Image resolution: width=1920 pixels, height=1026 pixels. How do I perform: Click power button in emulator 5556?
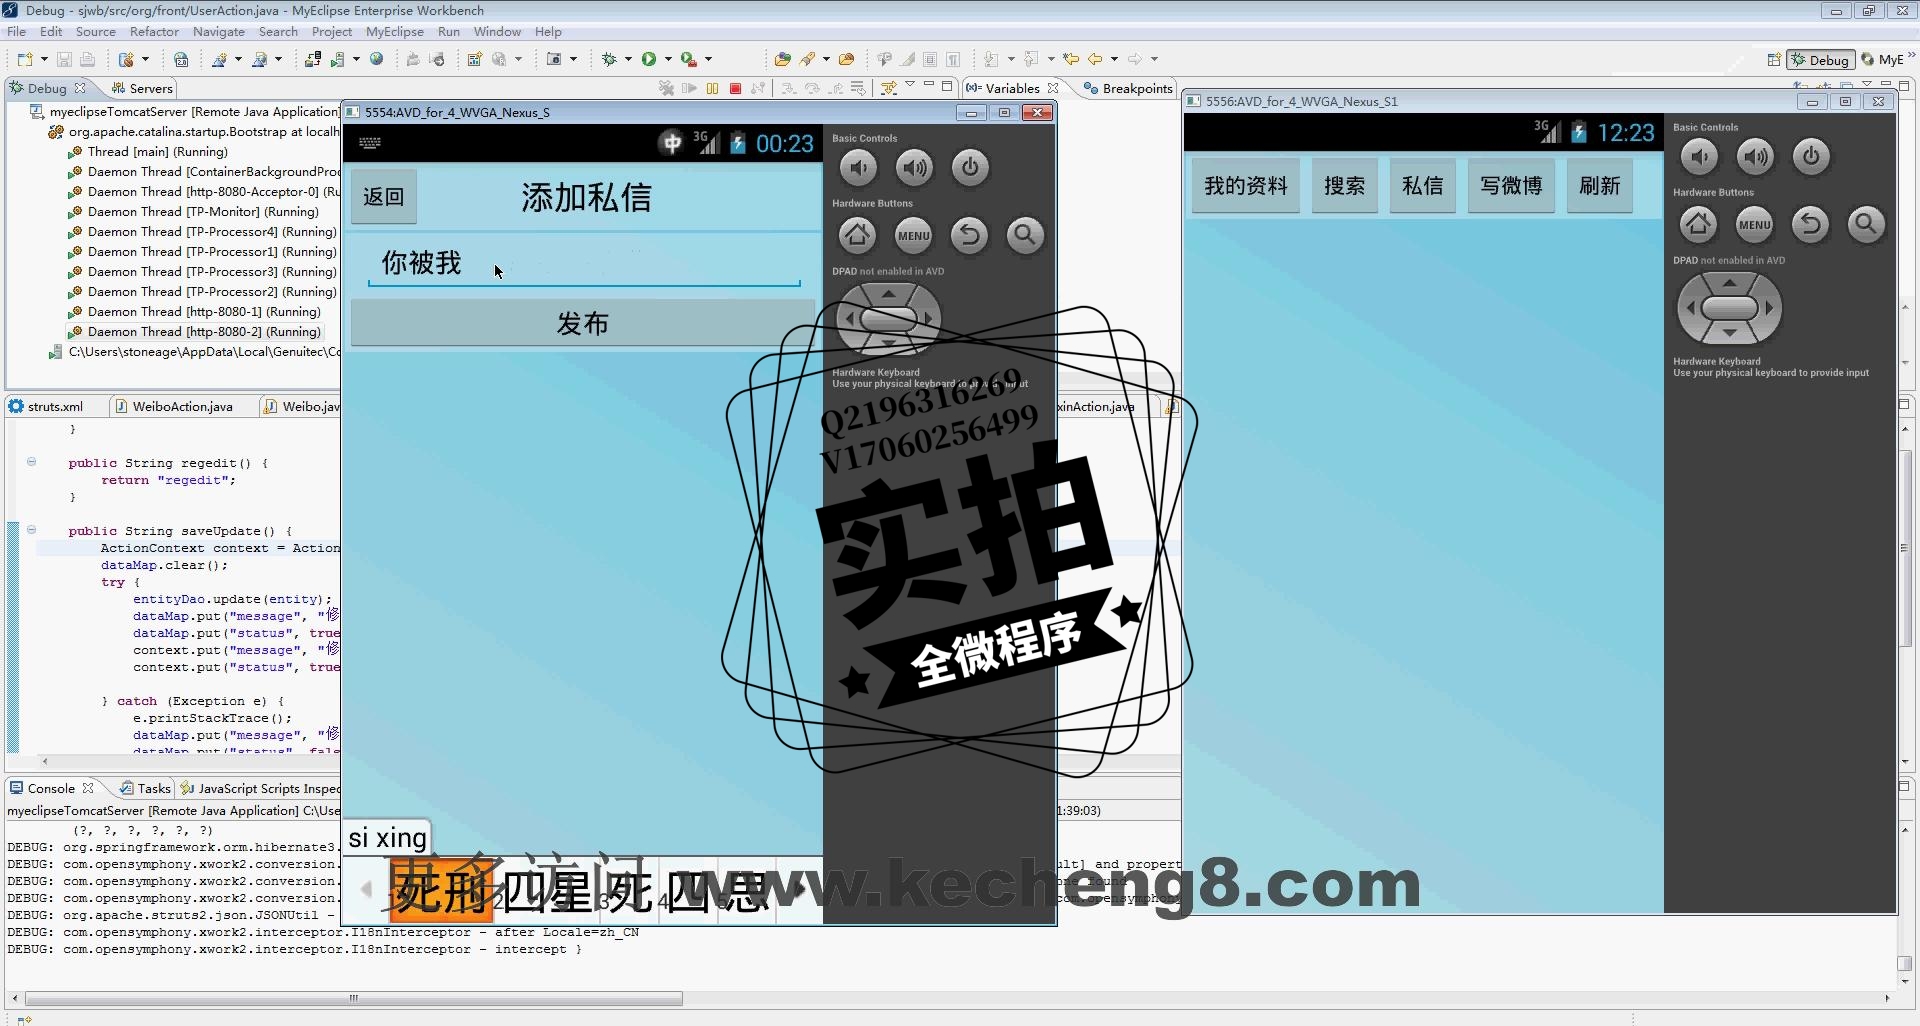pyautogui.click(x=1811, y=156)
